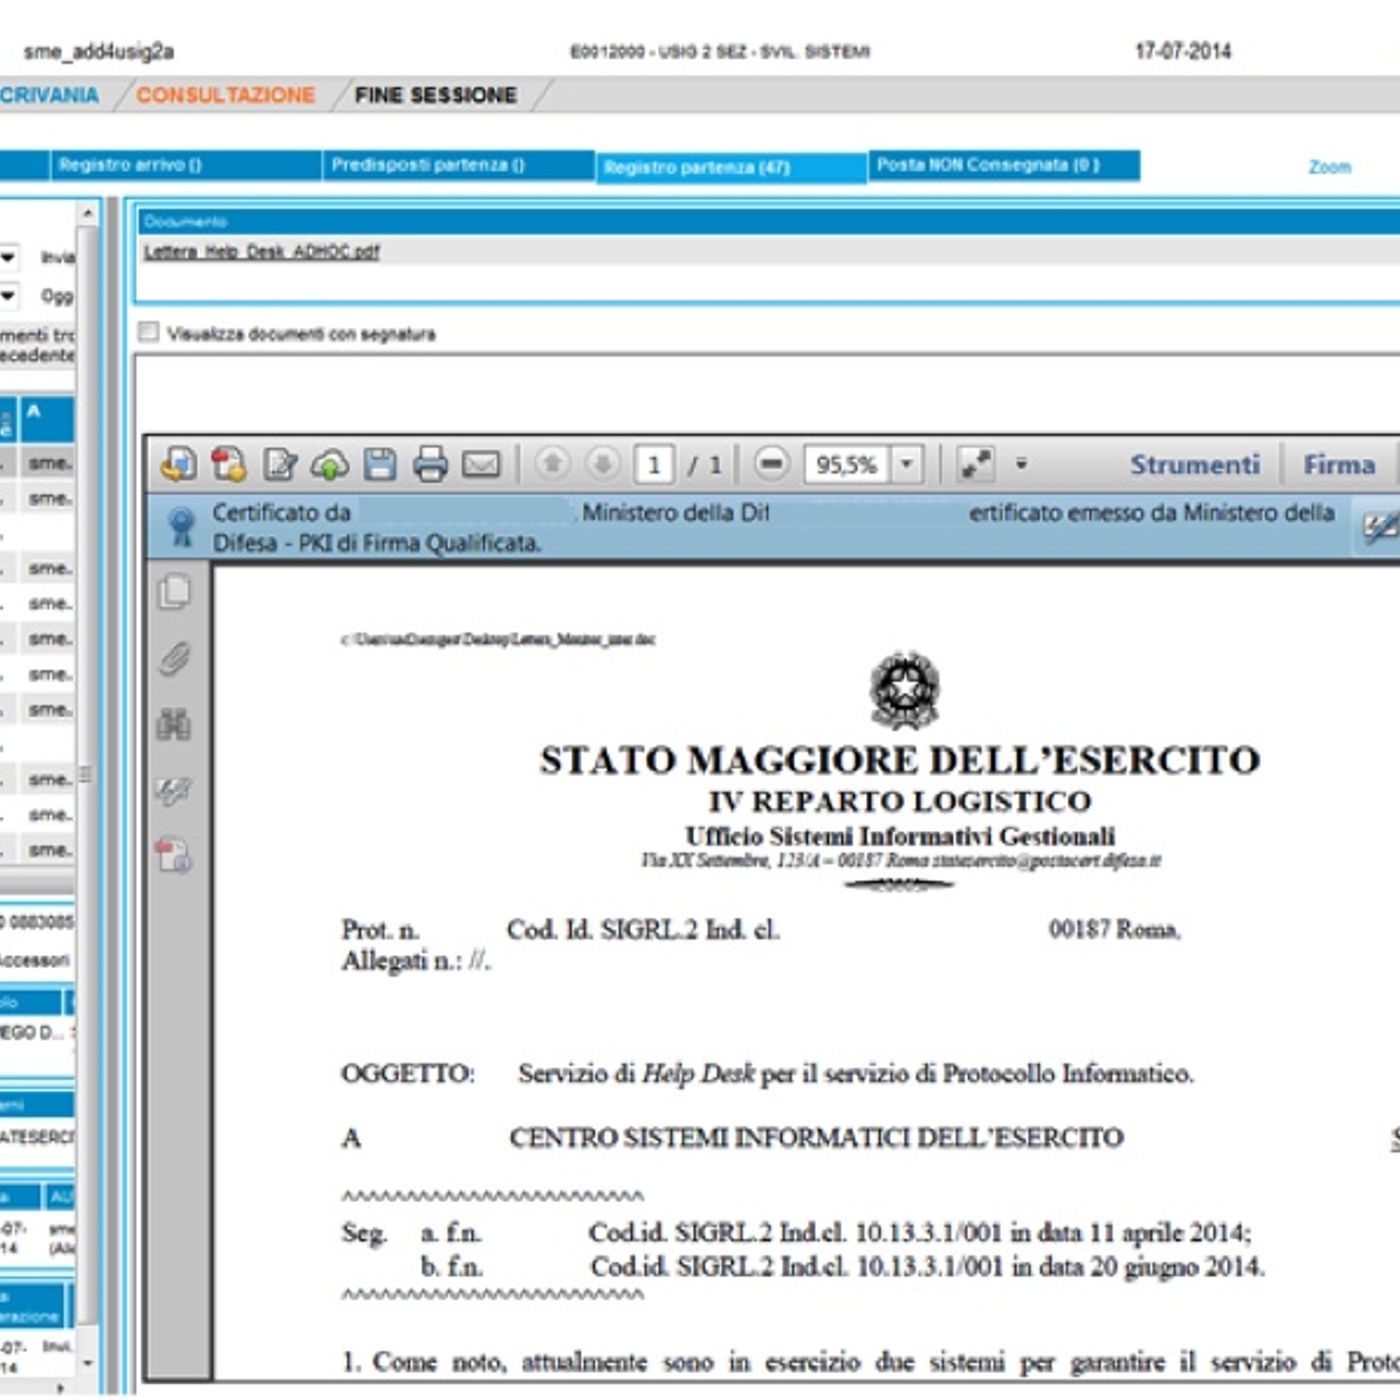The height and width of the screenshot is (1400, 1400).
Task: Click the sme_add4usig2a user label
Action: [98, 51]
